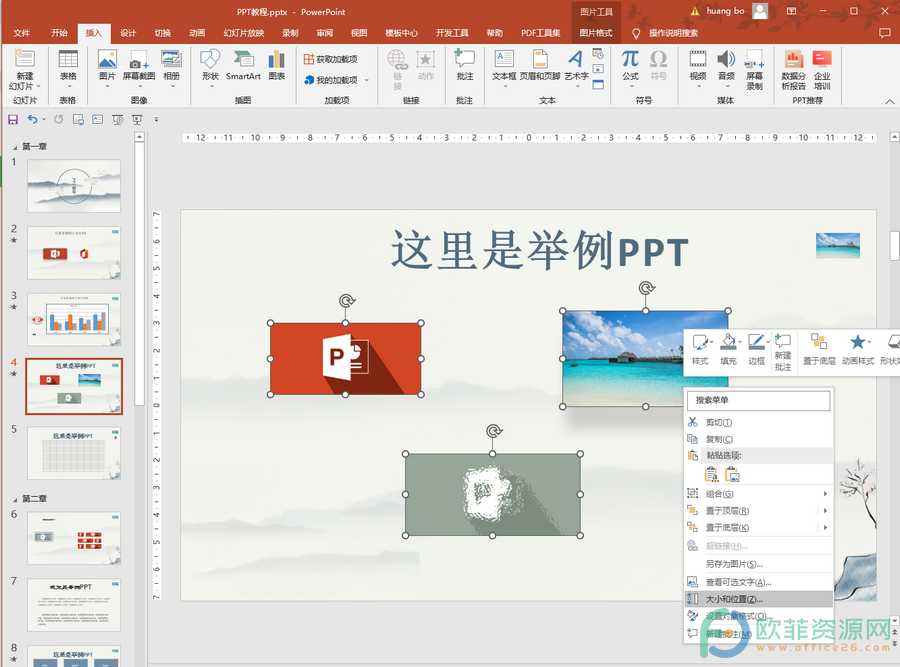The height and width of the screenshot is (667, 900).
Task: Choose 复制 (Copy) from the context menu
Action: pyautogui.click(x=759, y=439)
